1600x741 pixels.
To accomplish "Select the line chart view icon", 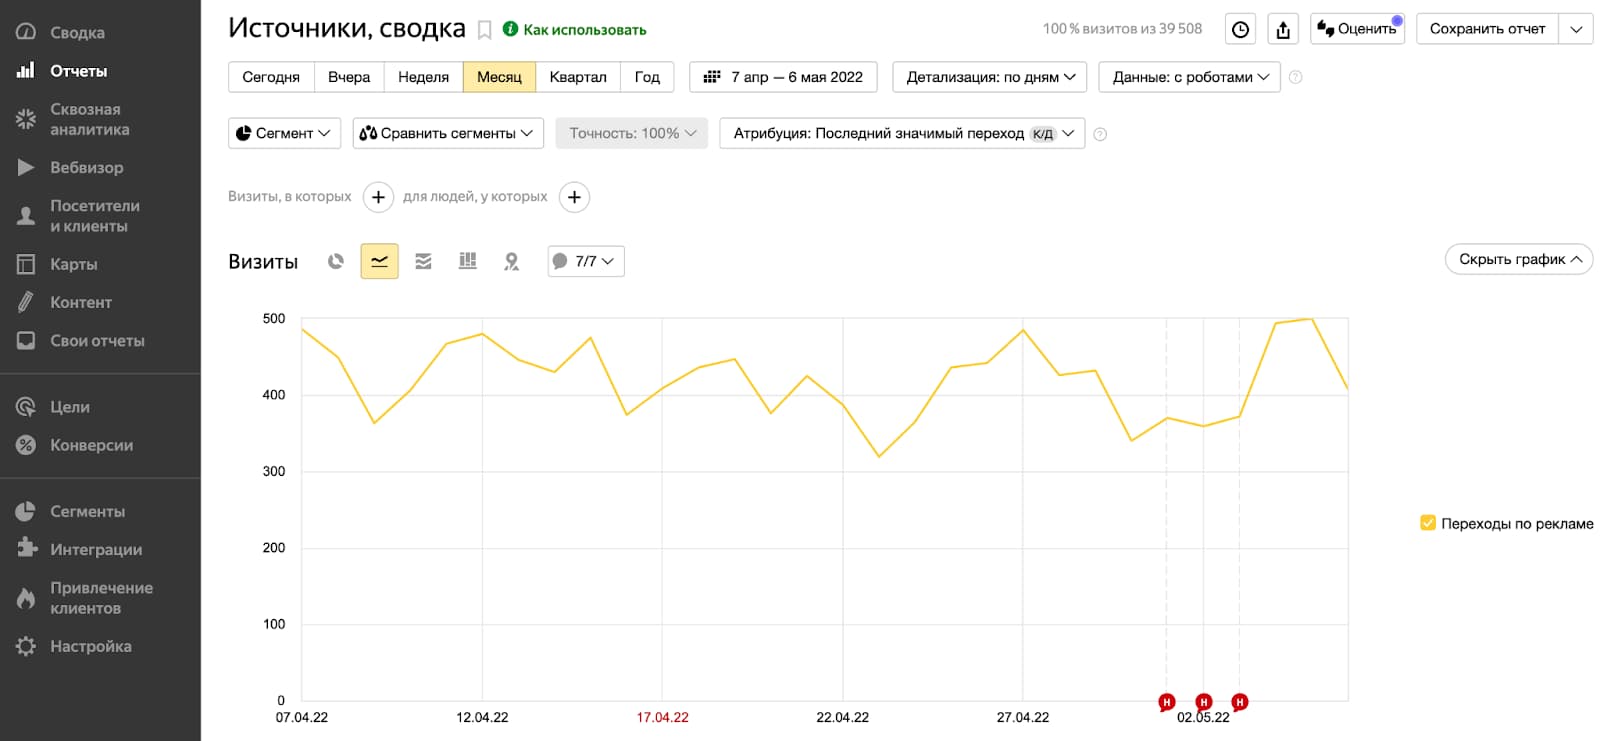I will coord(379,261).
